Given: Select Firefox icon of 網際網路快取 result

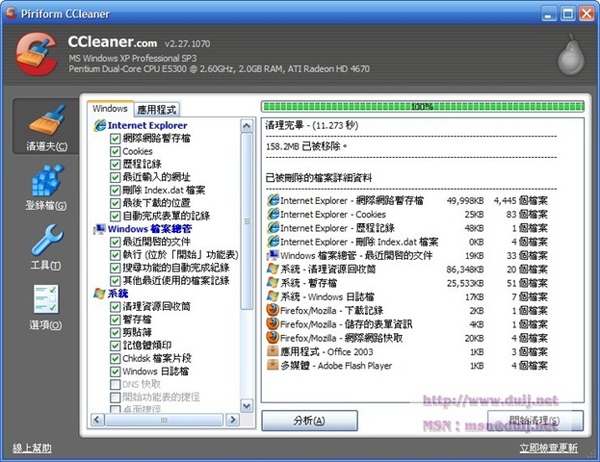Looking at the screenshot, I should point(272,338).
